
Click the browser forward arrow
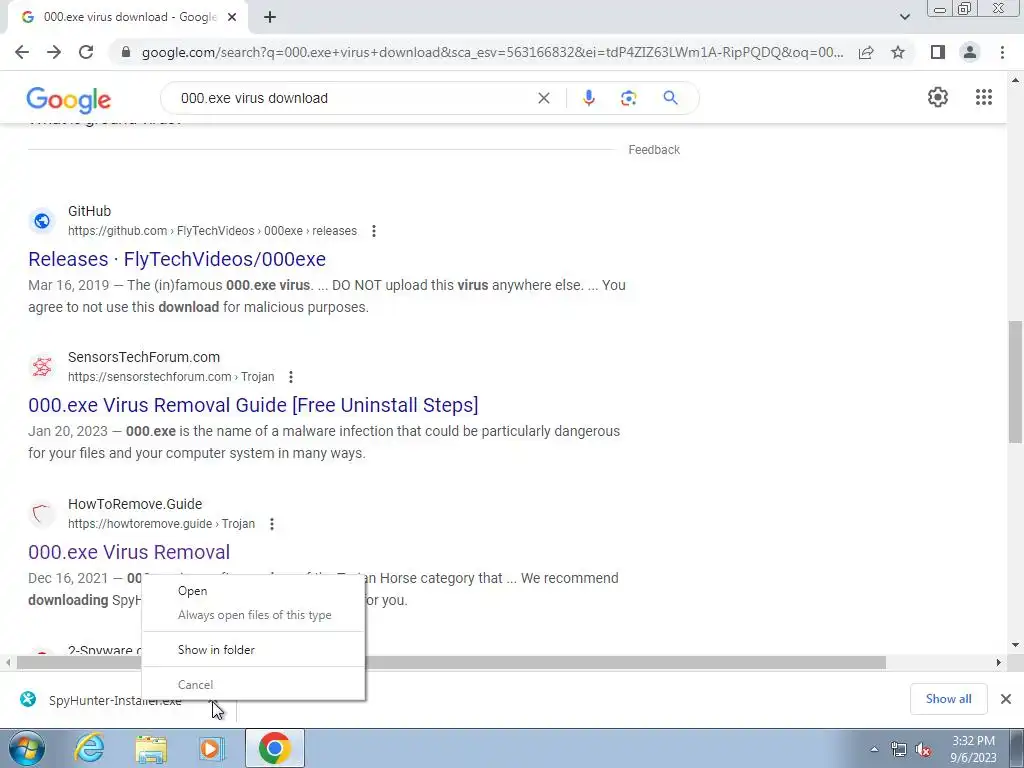54,52
